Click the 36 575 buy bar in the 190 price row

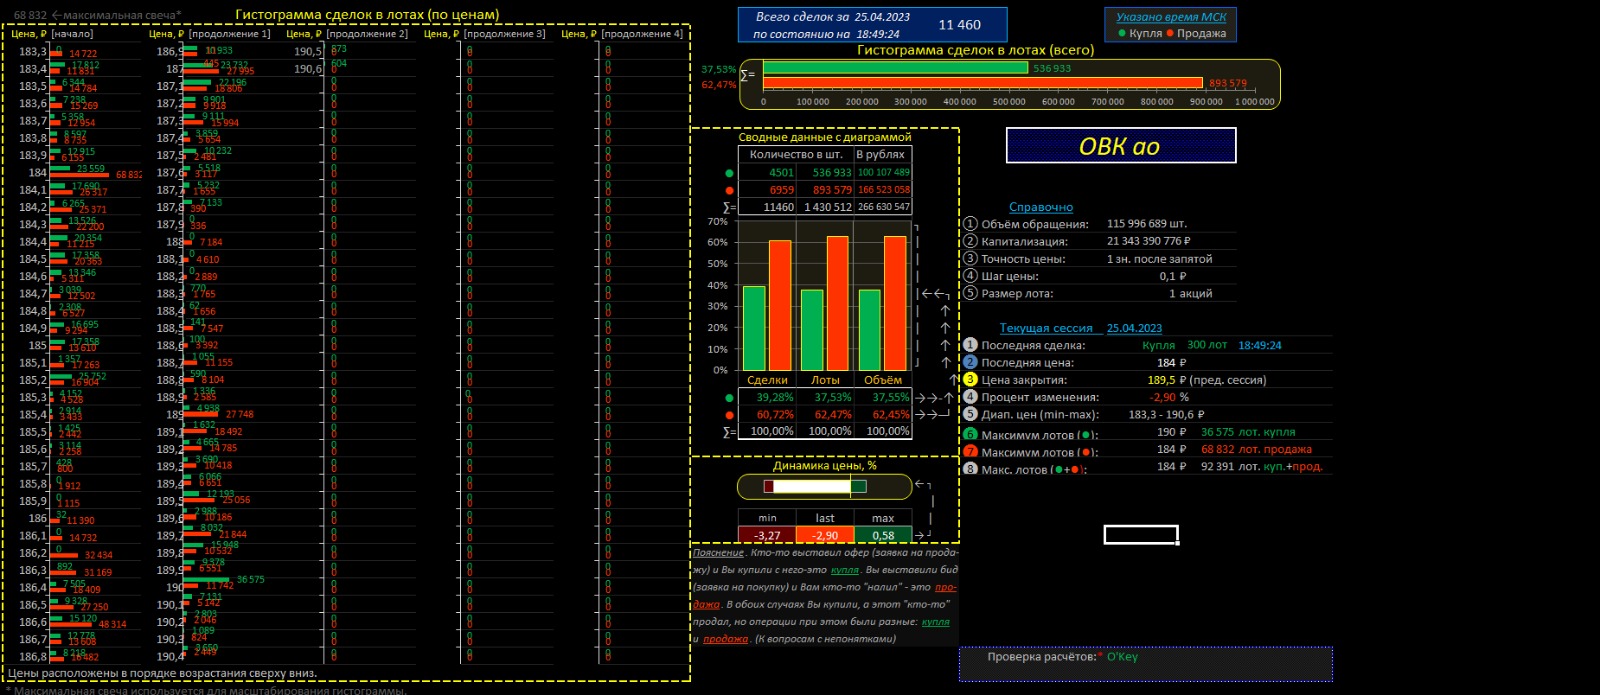pos(208,578)
